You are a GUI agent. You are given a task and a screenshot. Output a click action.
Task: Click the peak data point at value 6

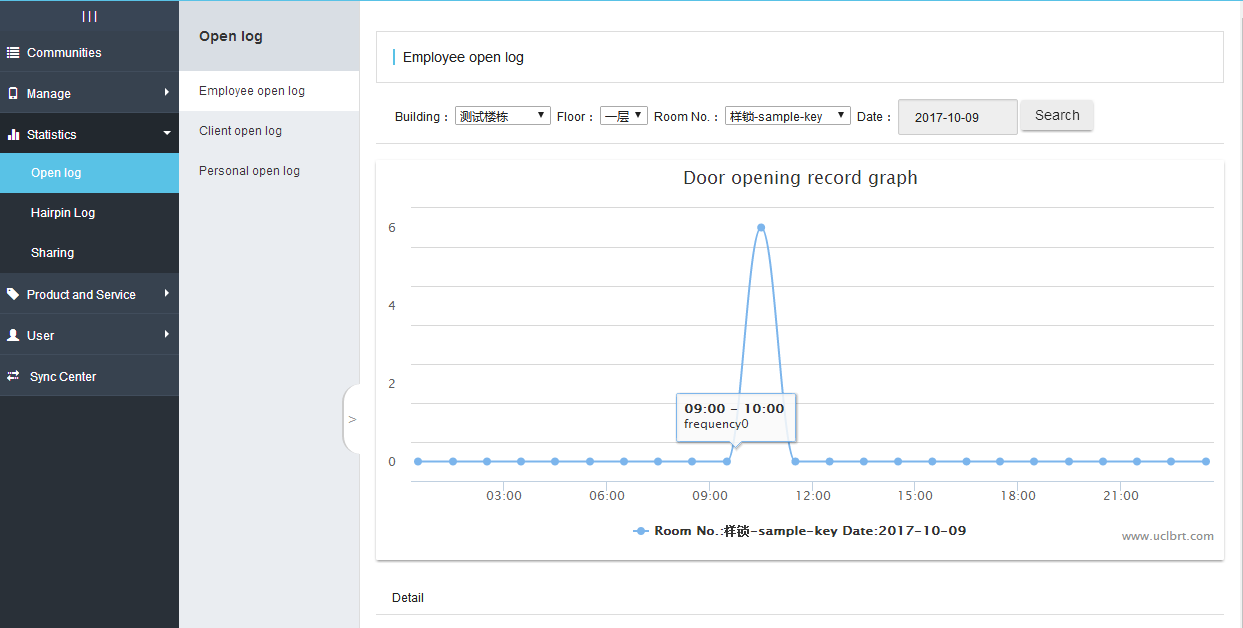[x=761, y=227]
